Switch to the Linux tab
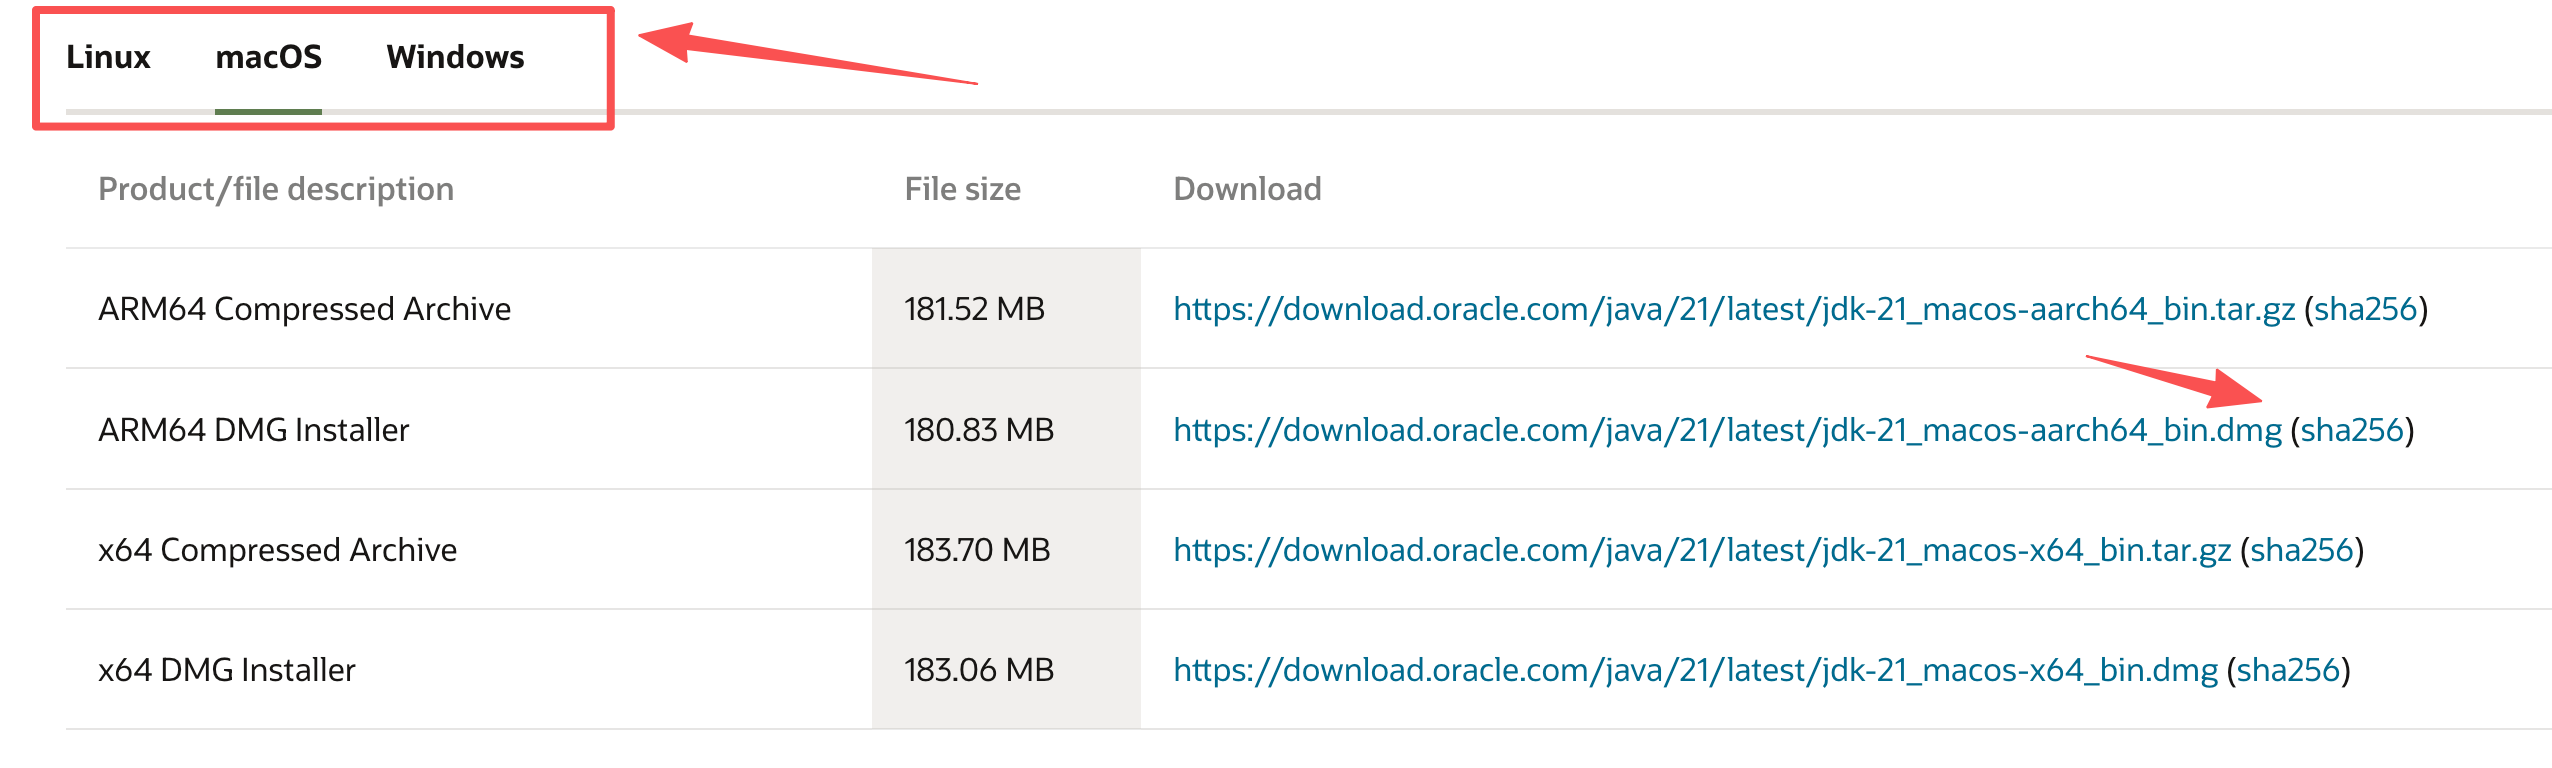 pyautogui.click(x=108, y=58)
